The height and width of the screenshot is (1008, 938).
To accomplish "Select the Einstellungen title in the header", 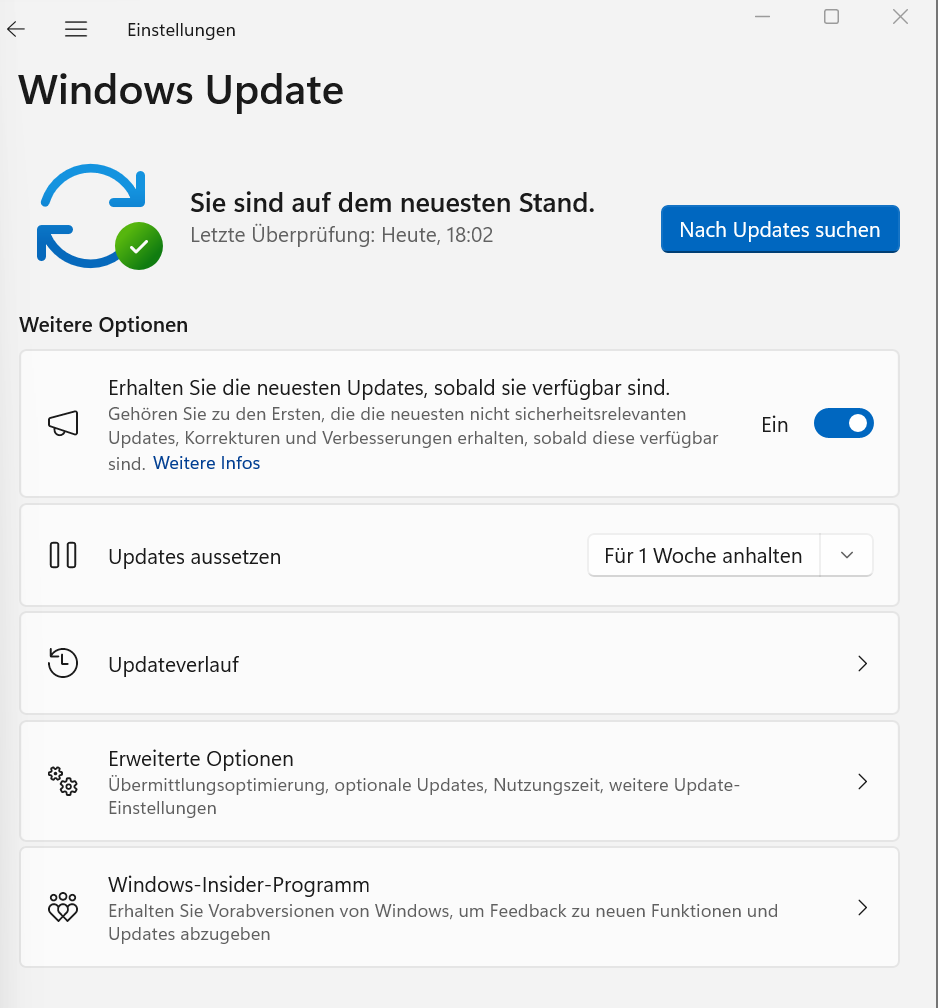I will [x=181, y=29].
